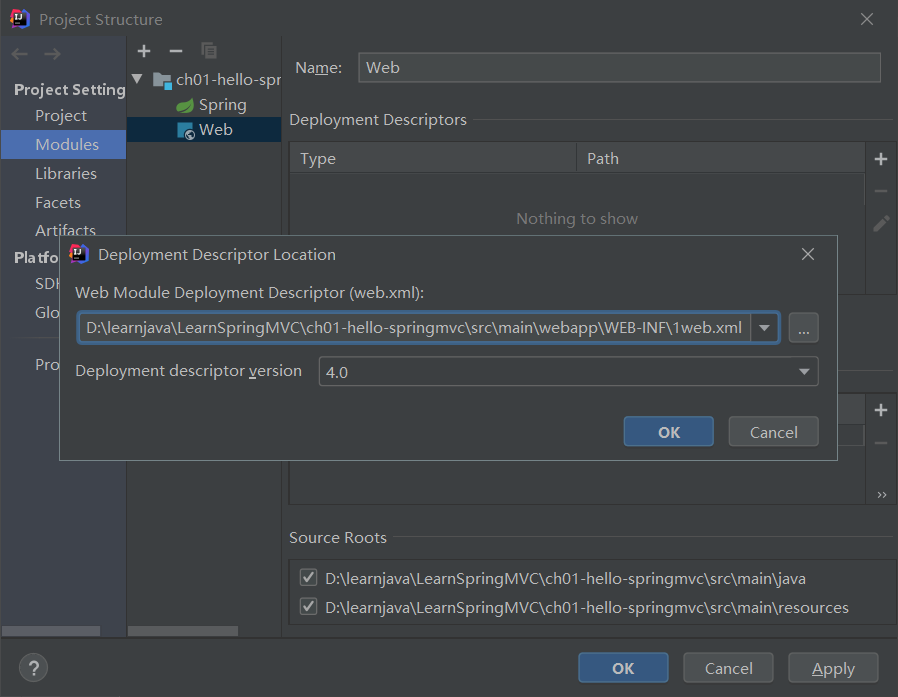Select Modules in settings sidebar
Viewport: 898px width, 697px height.
tap(64, 144)
